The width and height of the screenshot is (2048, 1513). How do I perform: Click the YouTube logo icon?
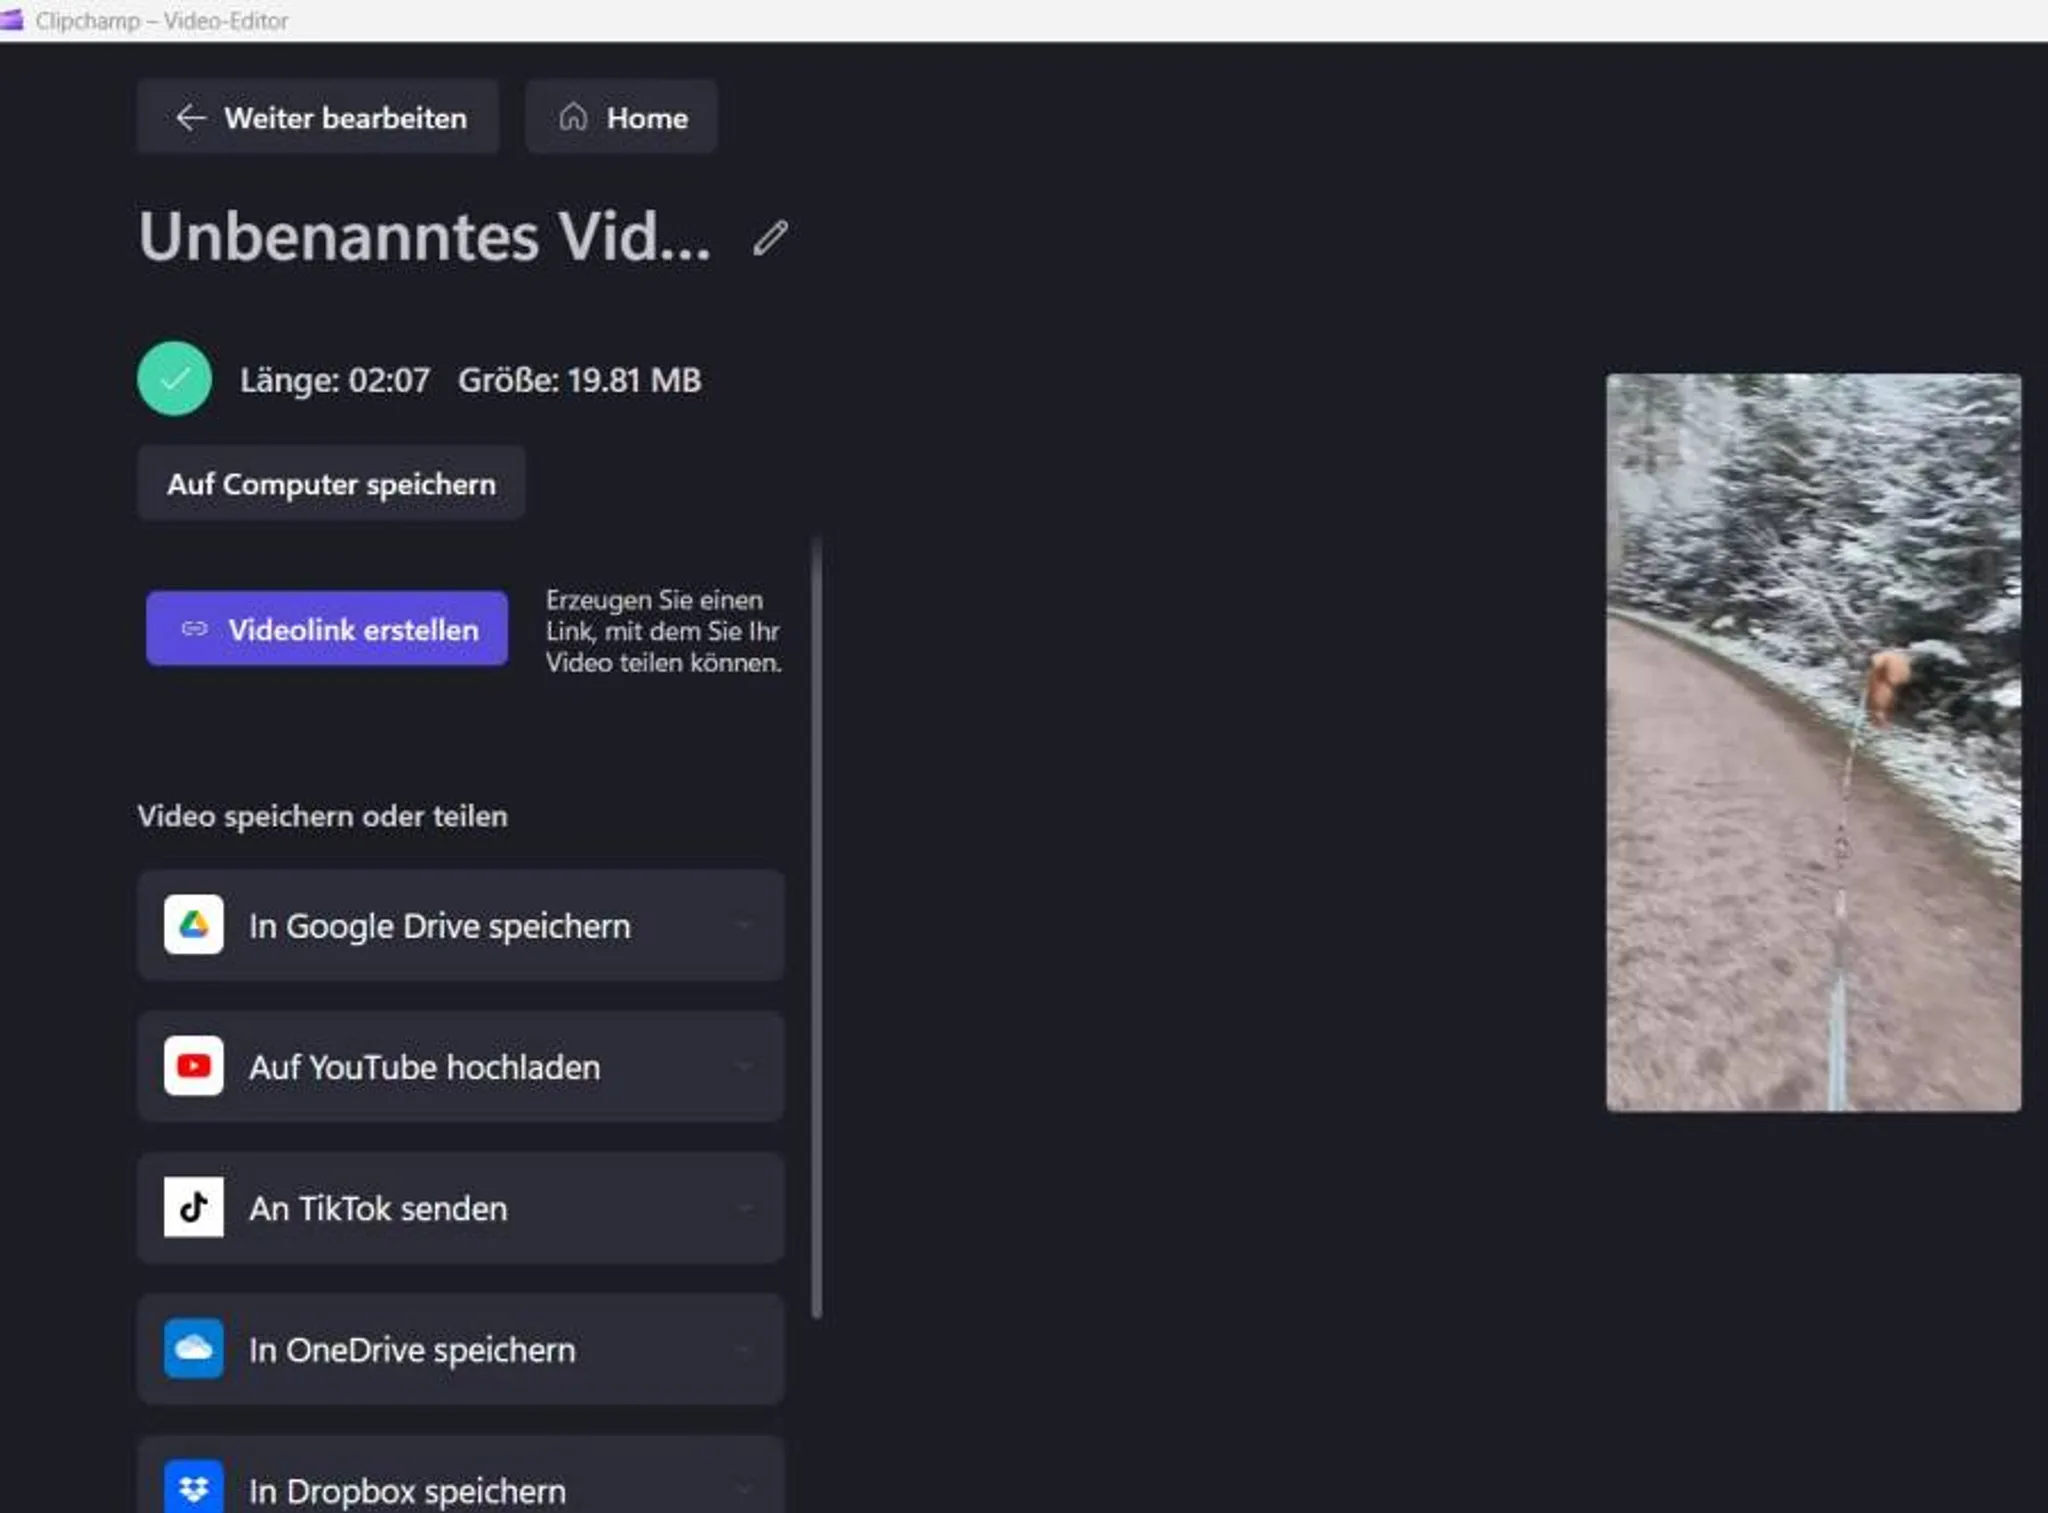194,1066
